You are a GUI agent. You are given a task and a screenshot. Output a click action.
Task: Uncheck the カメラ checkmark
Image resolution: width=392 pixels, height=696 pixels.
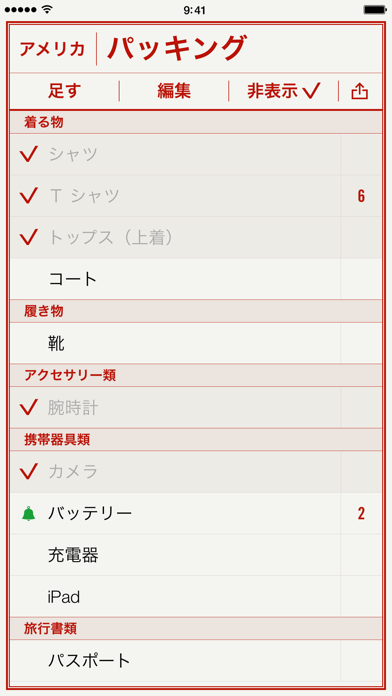click(28, 471)
